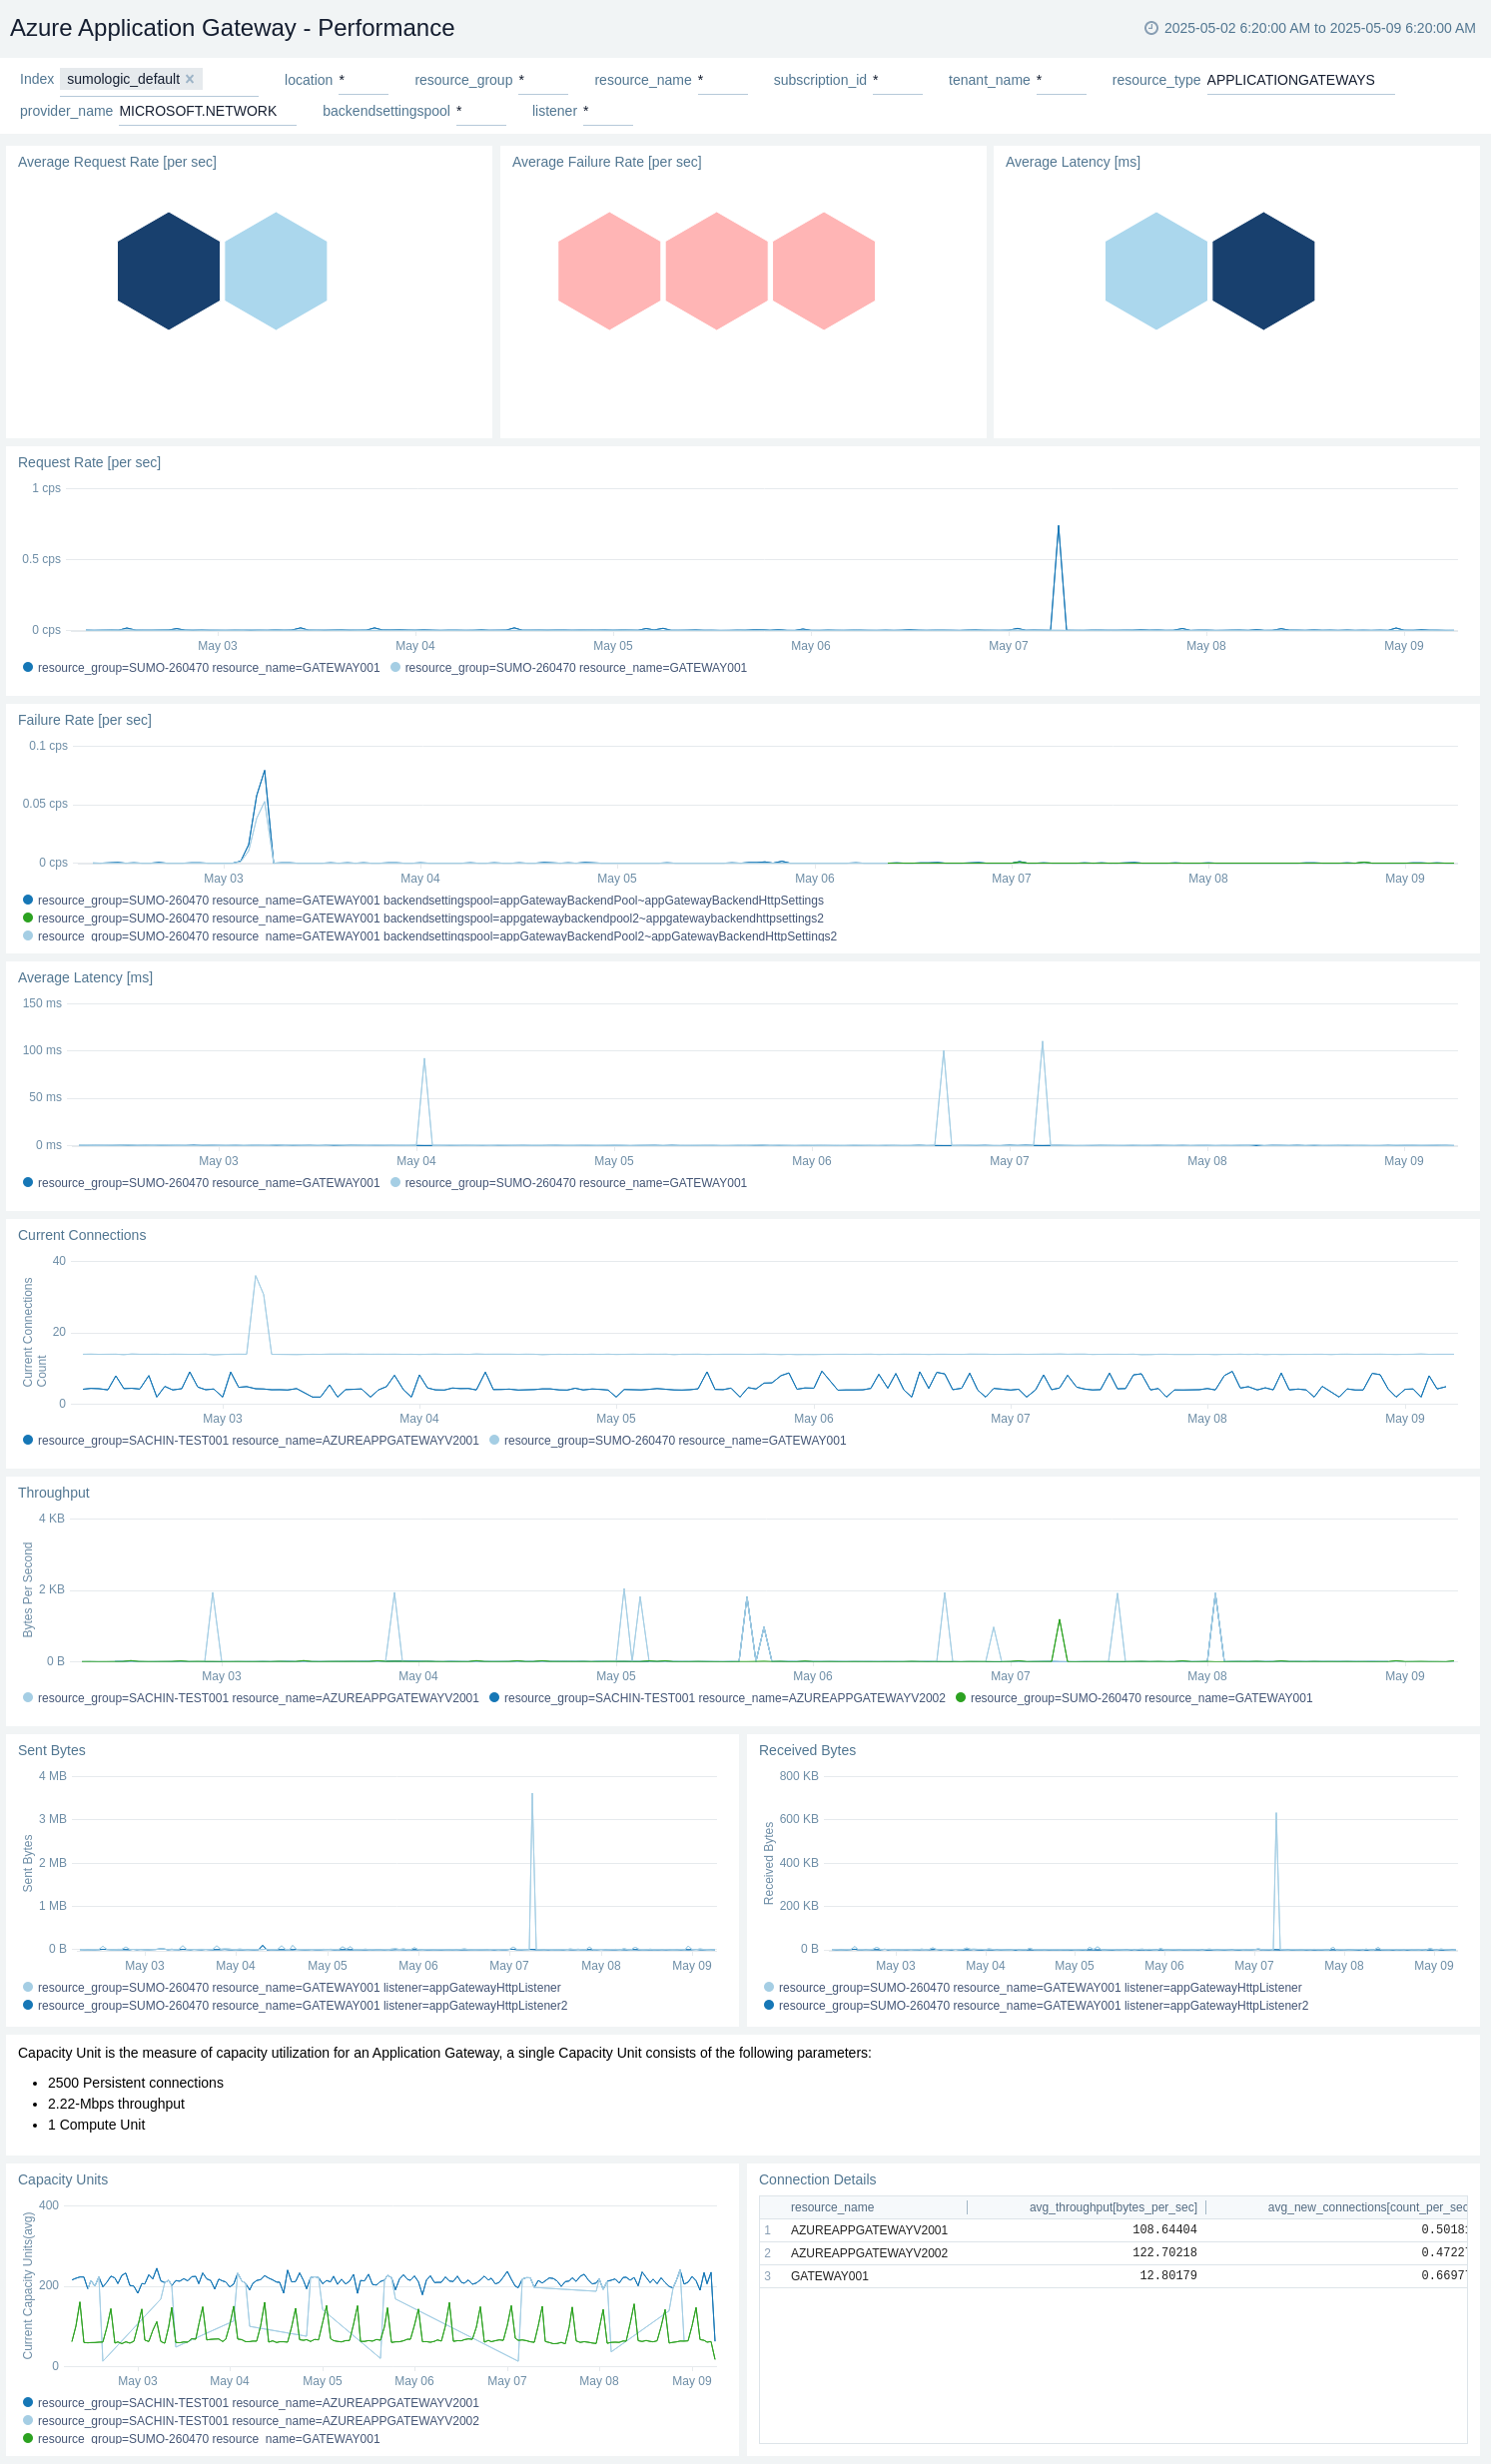Screen dimensions: 1491x2464
Task: Open the Sent Bytes panel title
Action: (52, 1750)
